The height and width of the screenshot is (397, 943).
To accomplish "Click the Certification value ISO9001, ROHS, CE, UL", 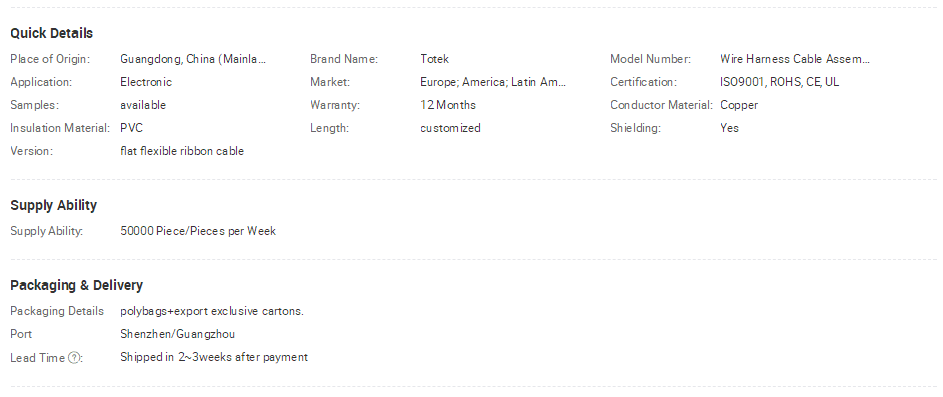I will [x=779, y=82].
